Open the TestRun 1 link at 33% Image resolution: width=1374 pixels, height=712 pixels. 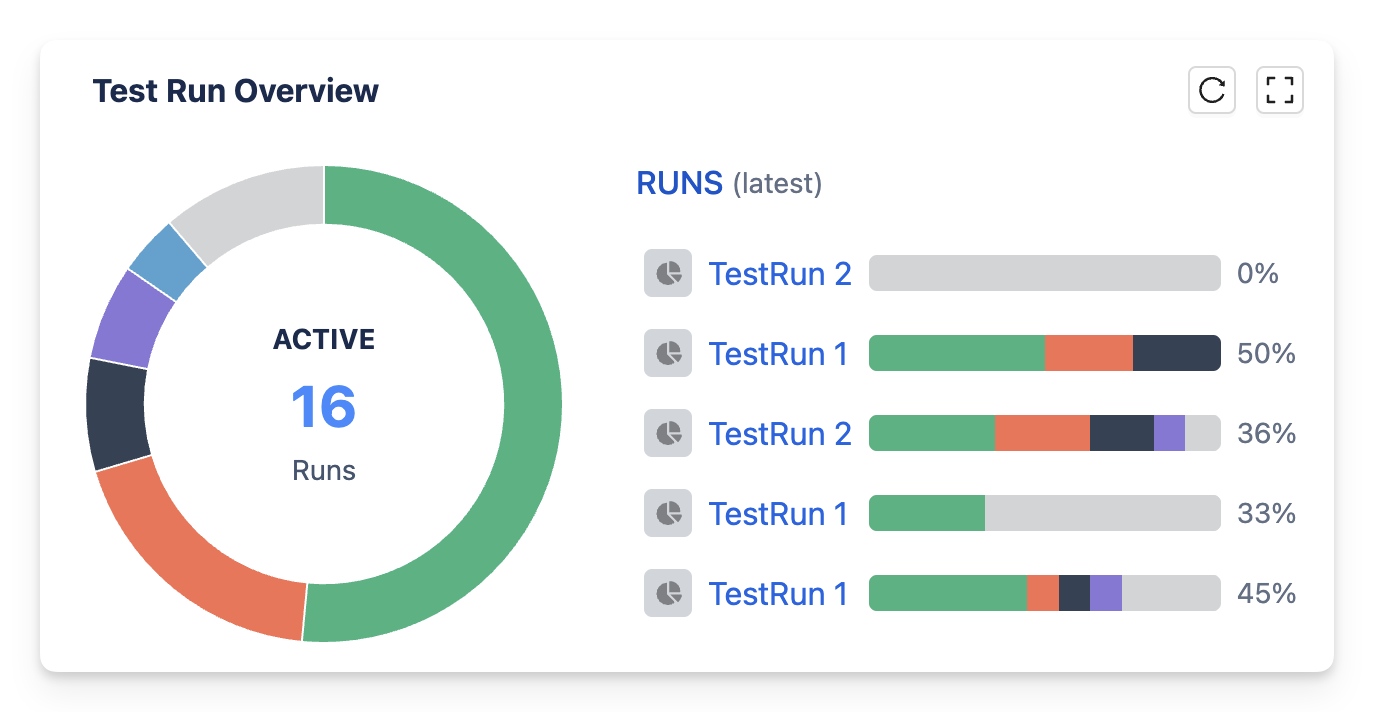pos(778,513)
